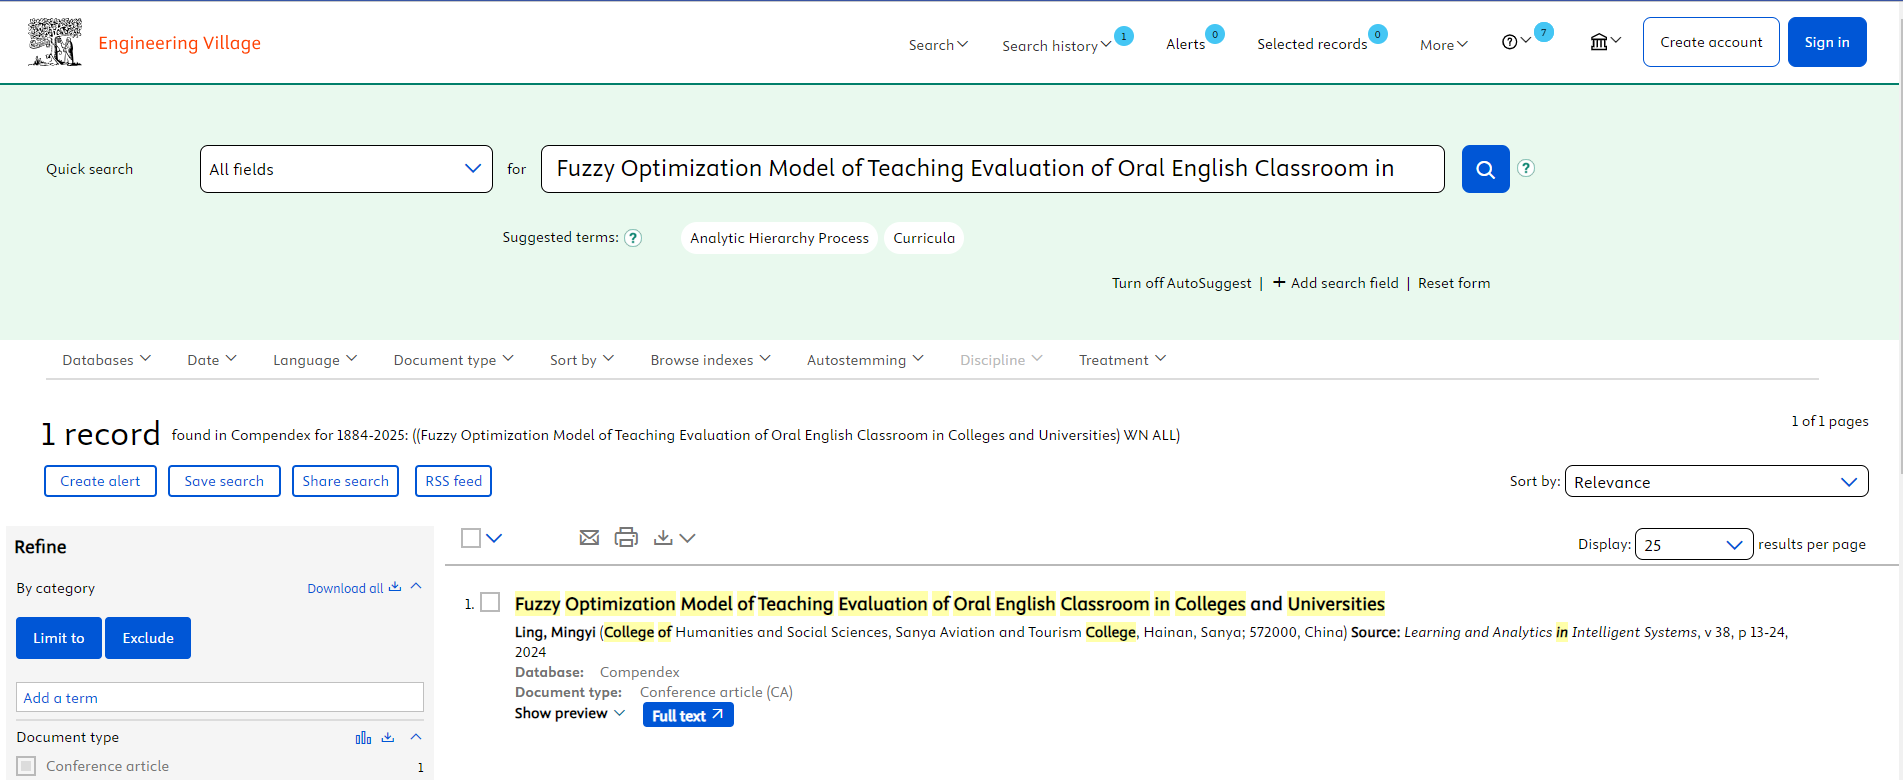Viewport: 1903px width, 780px height.
Task: Open results per page 25 dropdown
Action: click(x=1693, y=544)
